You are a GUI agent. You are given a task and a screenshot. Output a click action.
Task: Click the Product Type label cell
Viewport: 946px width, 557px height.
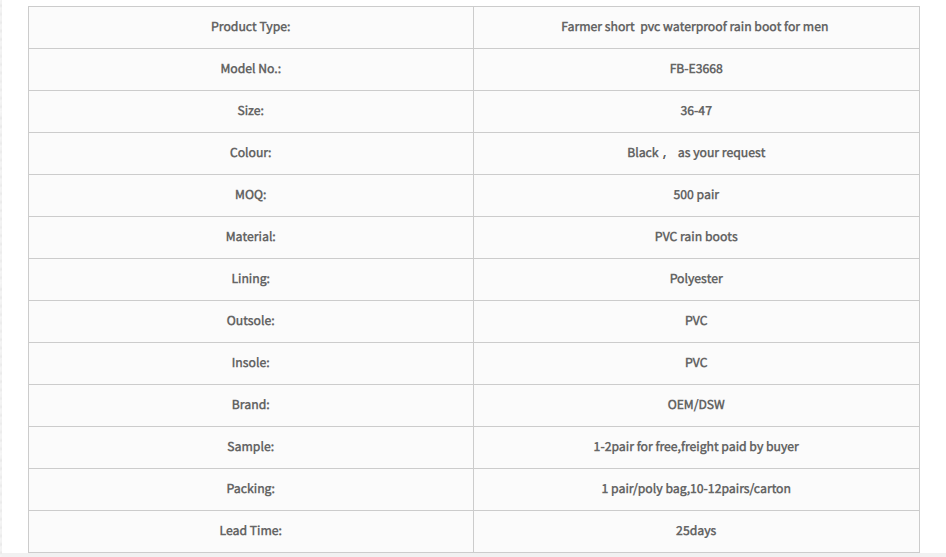tap(250, 27)
